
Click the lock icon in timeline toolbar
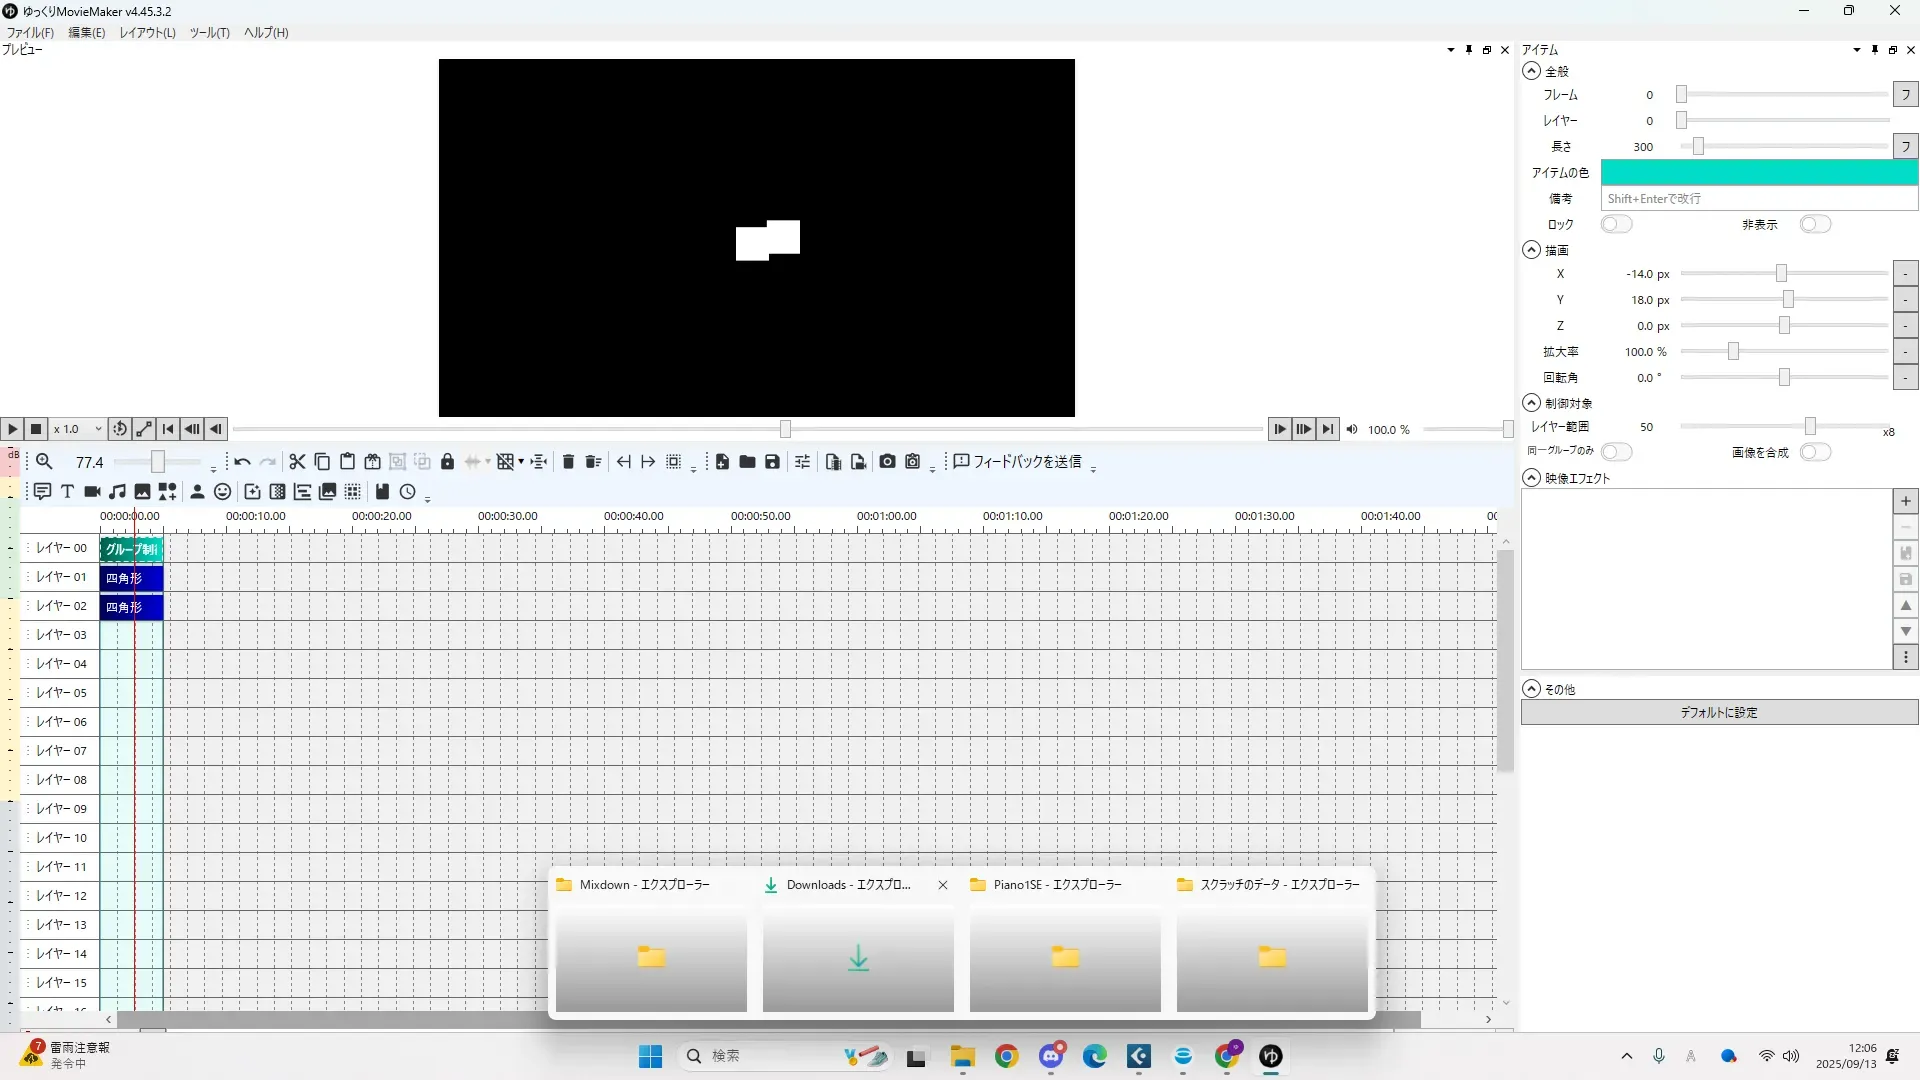pos(447,462)
